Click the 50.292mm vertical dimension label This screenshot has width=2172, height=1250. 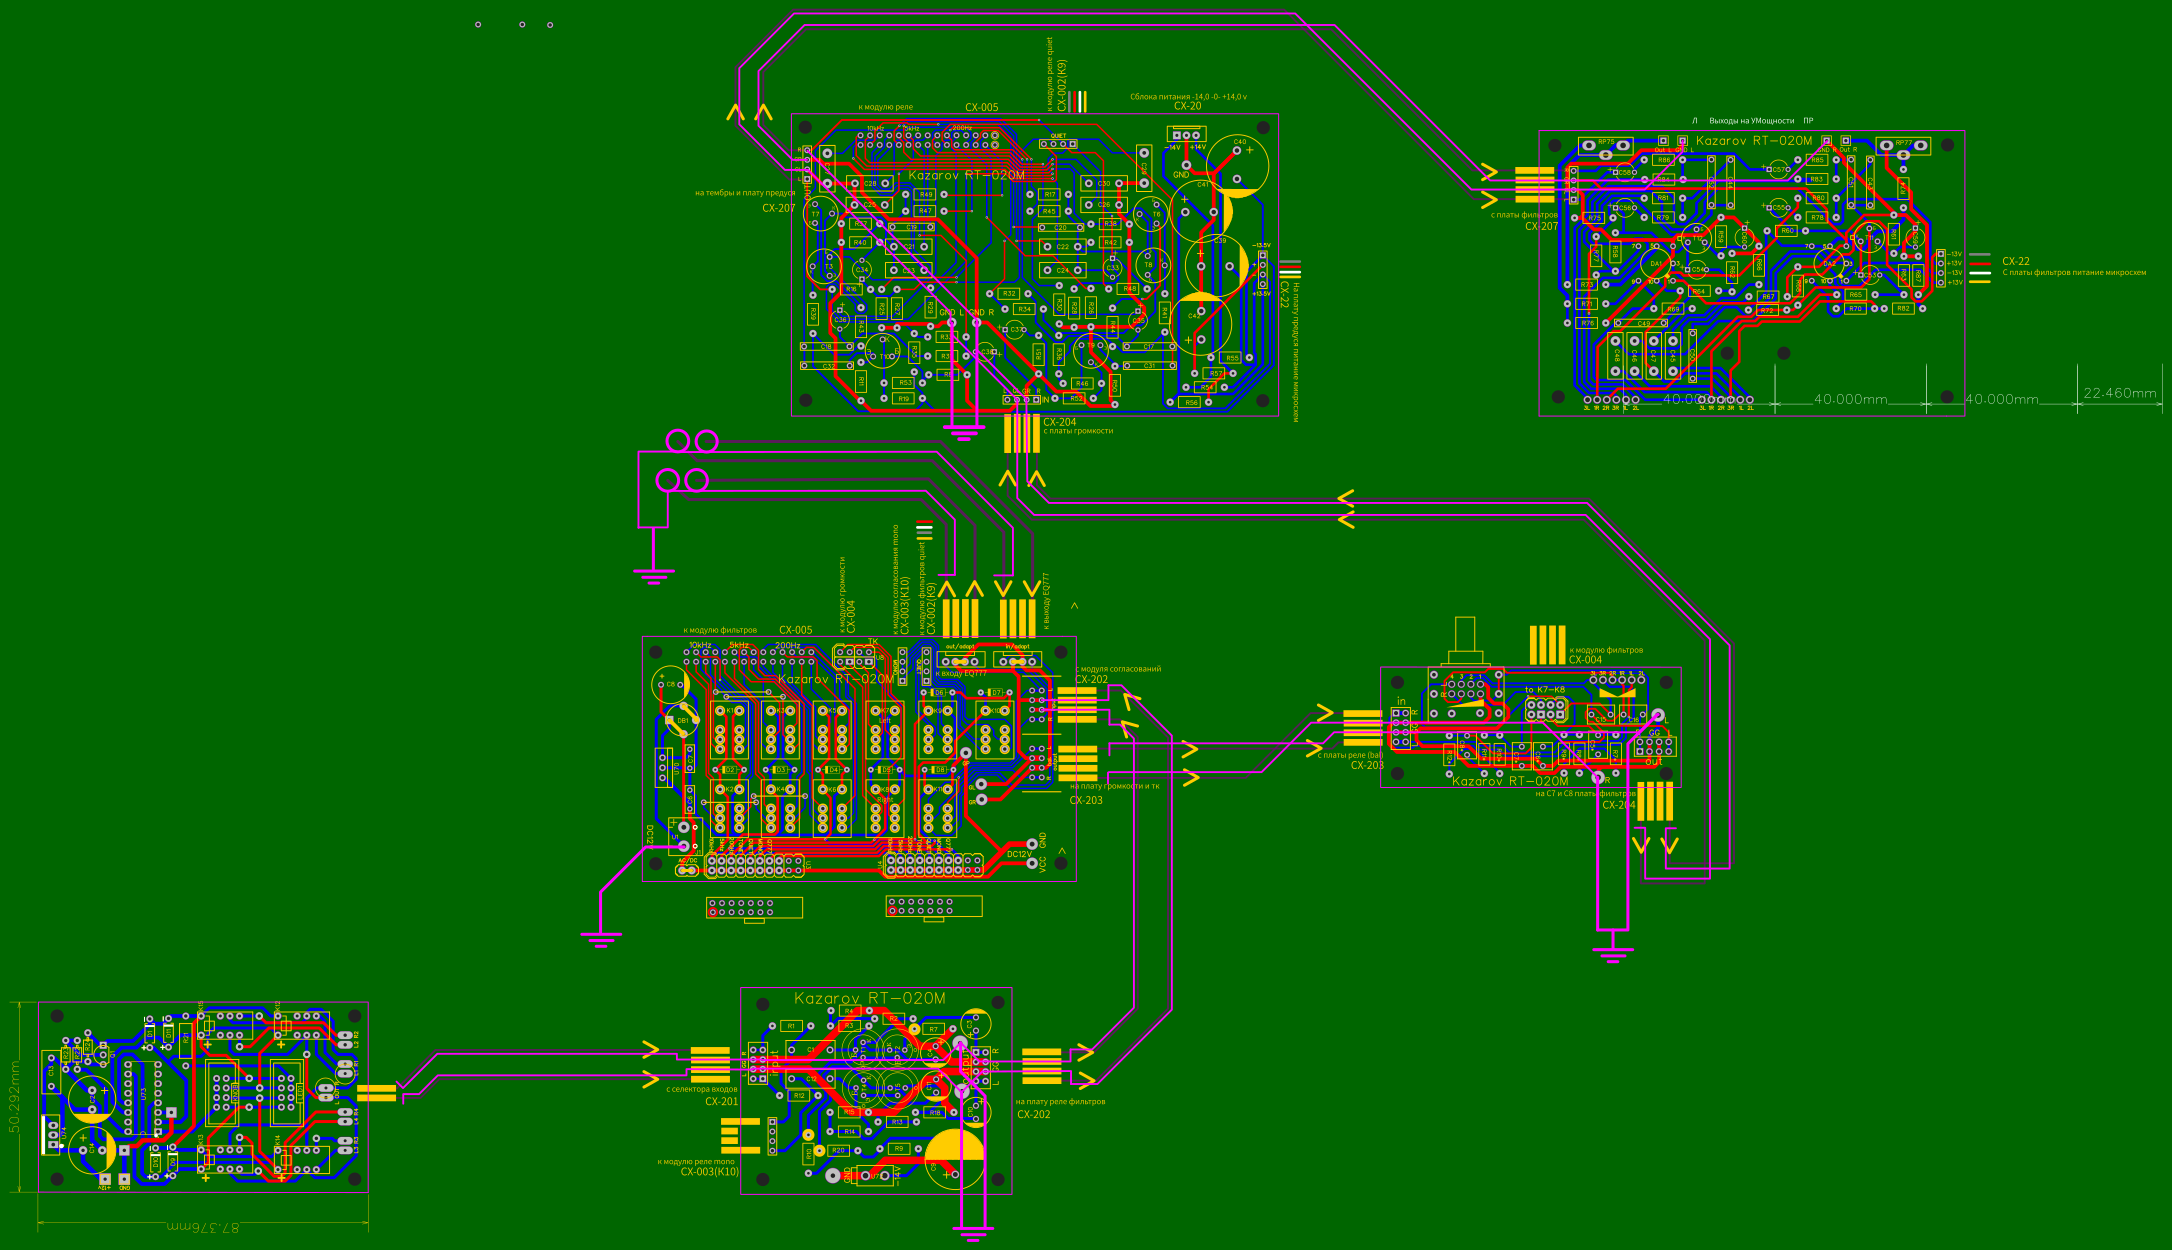[x=14, y=1096]
